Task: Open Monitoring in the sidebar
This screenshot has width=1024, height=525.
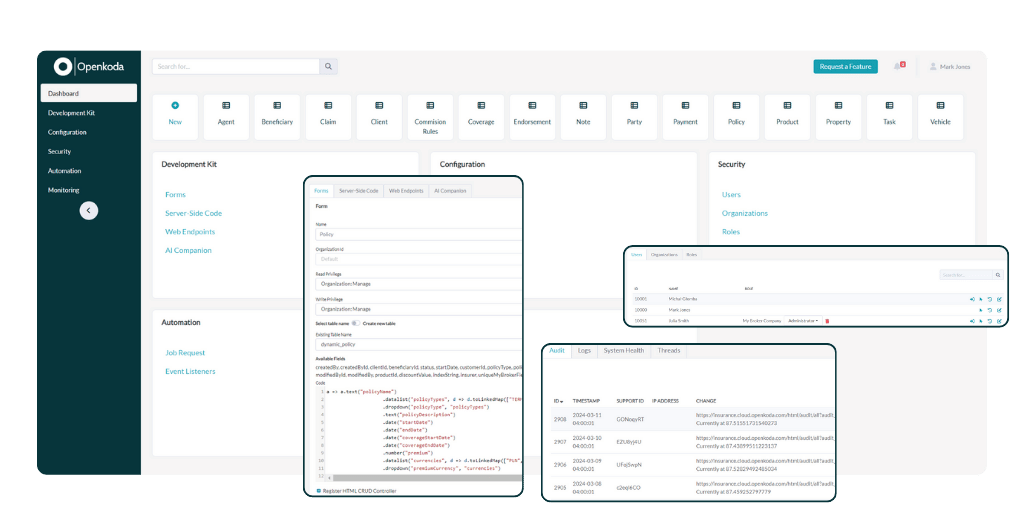Action: pos(63,190)
